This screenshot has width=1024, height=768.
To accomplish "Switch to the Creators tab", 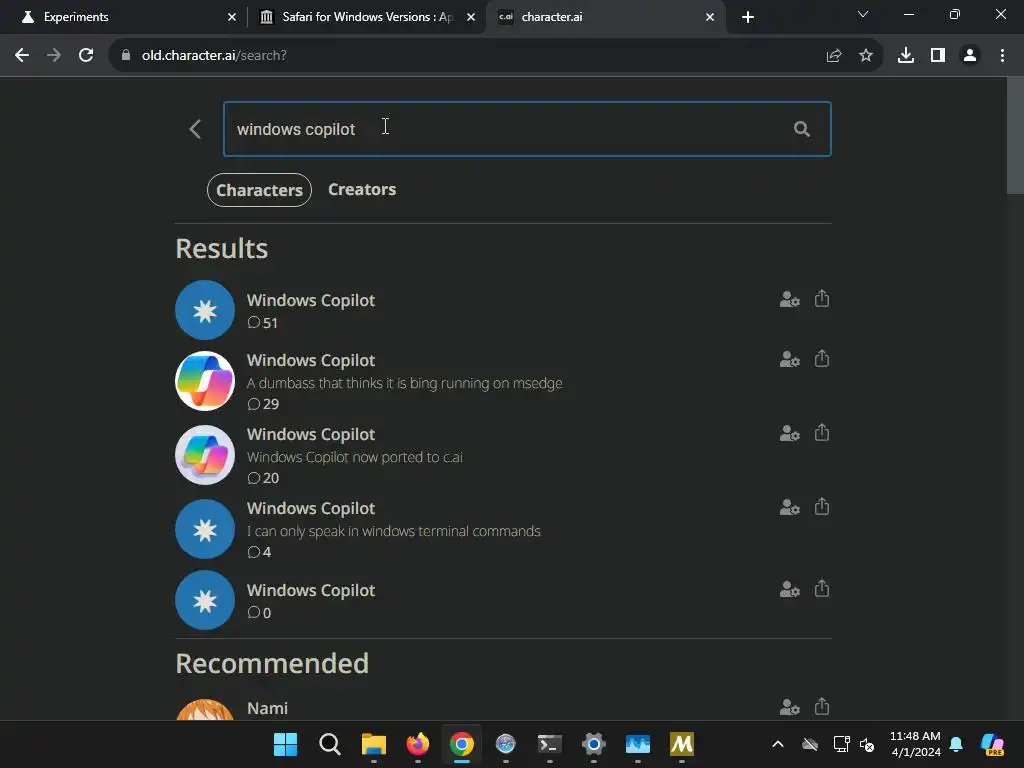I will coord(362,189).
